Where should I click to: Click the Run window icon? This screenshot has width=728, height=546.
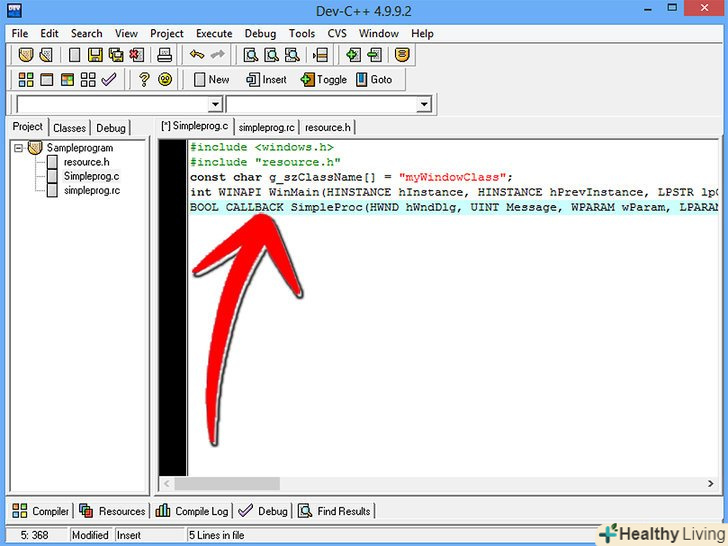tap(46, 79)
